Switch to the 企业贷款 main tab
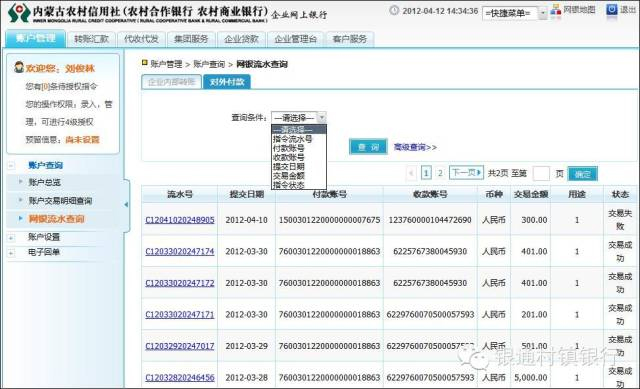The width and height of the screenshot is (640, 389). pyautogui.click(x=241, y=39)
